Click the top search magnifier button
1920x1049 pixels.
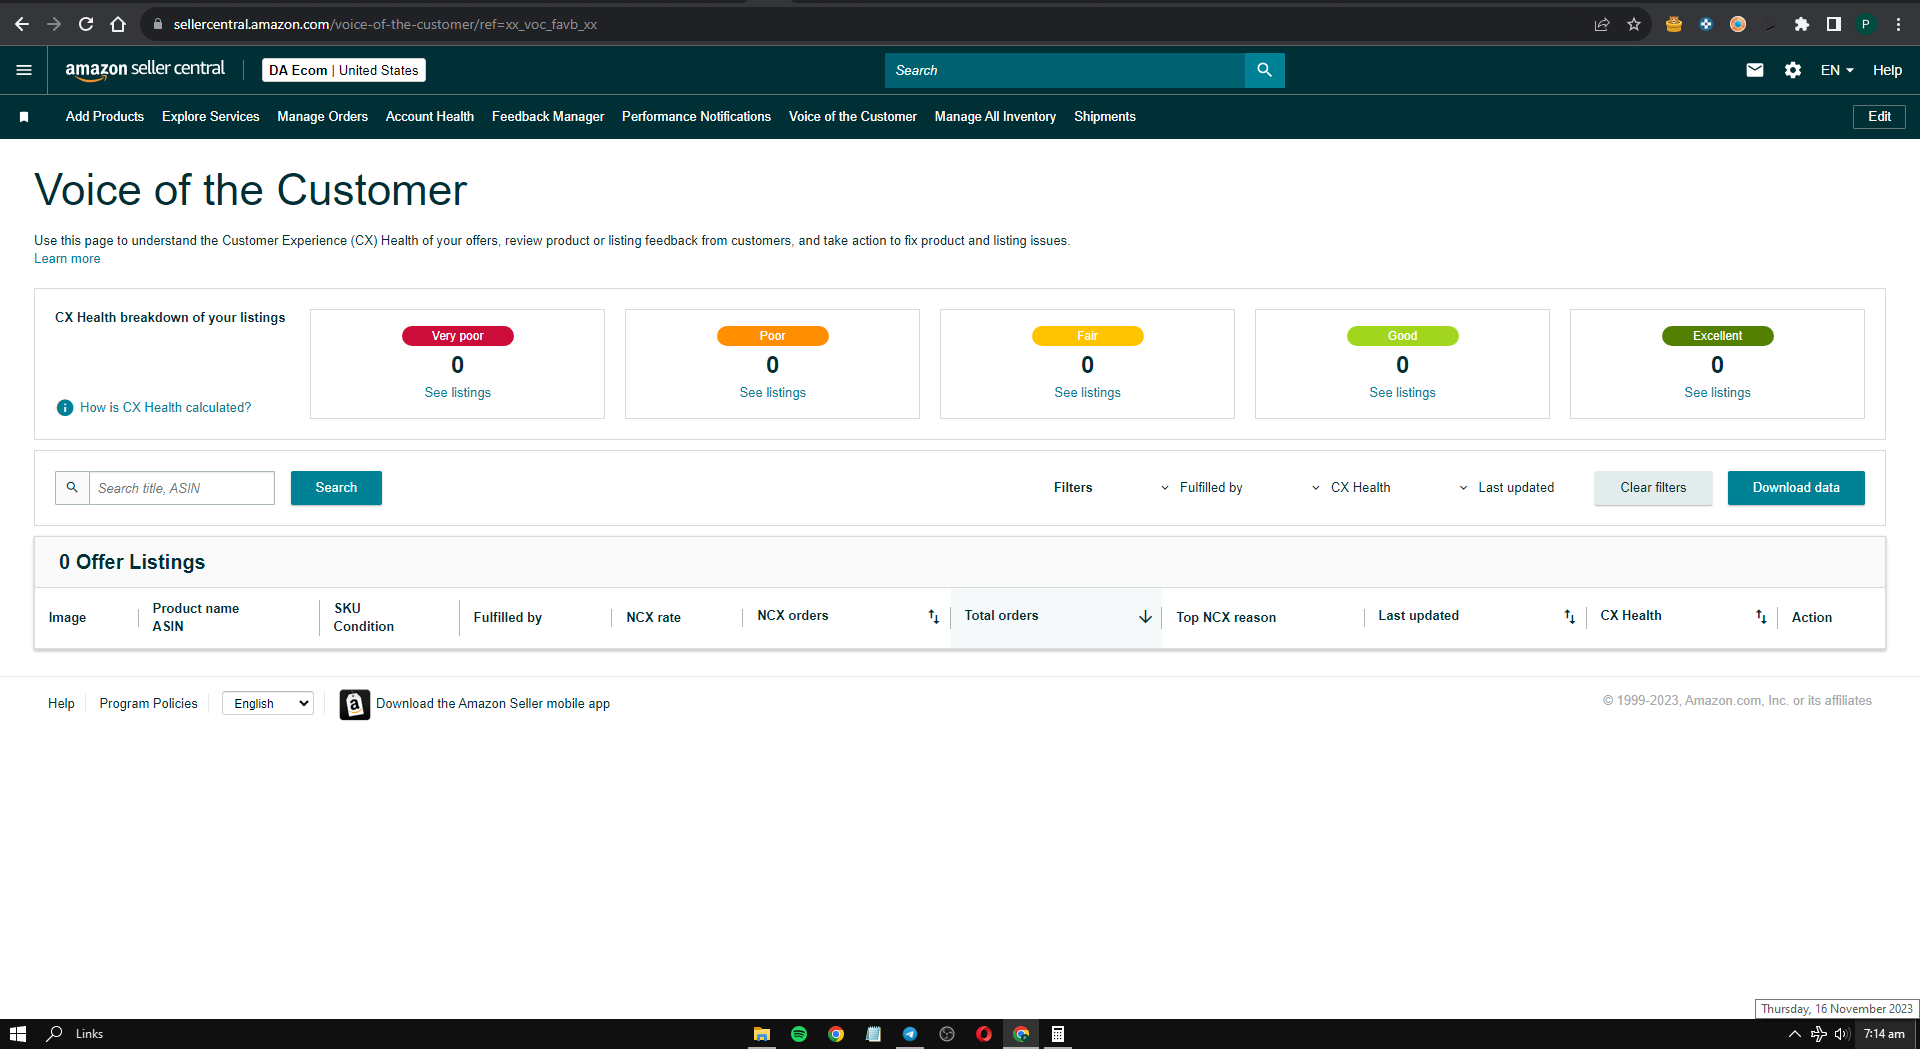tap(1264, 70)
